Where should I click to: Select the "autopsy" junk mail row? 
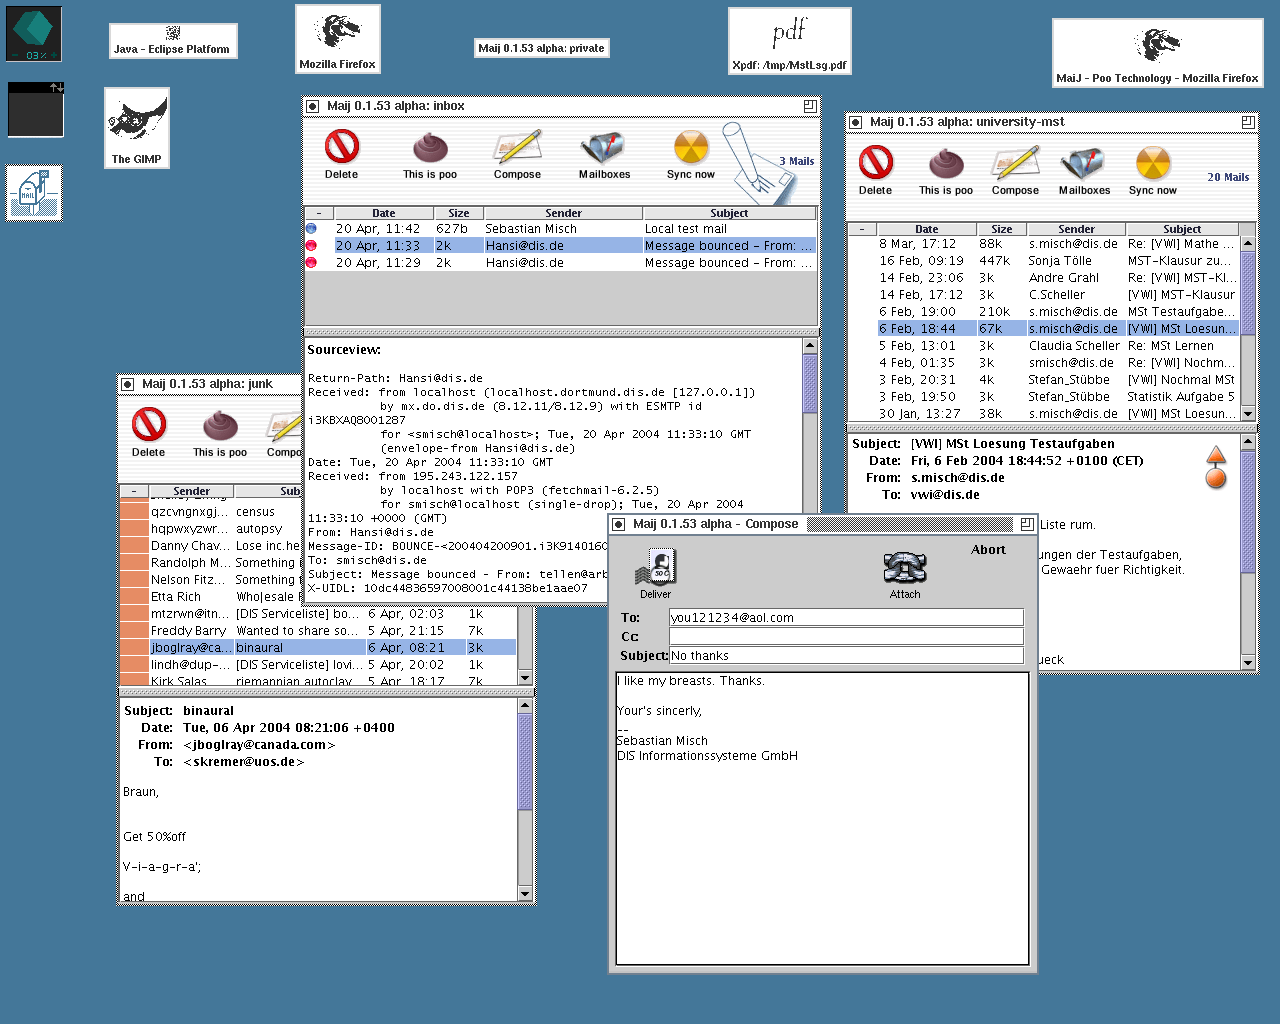(211, 529)
